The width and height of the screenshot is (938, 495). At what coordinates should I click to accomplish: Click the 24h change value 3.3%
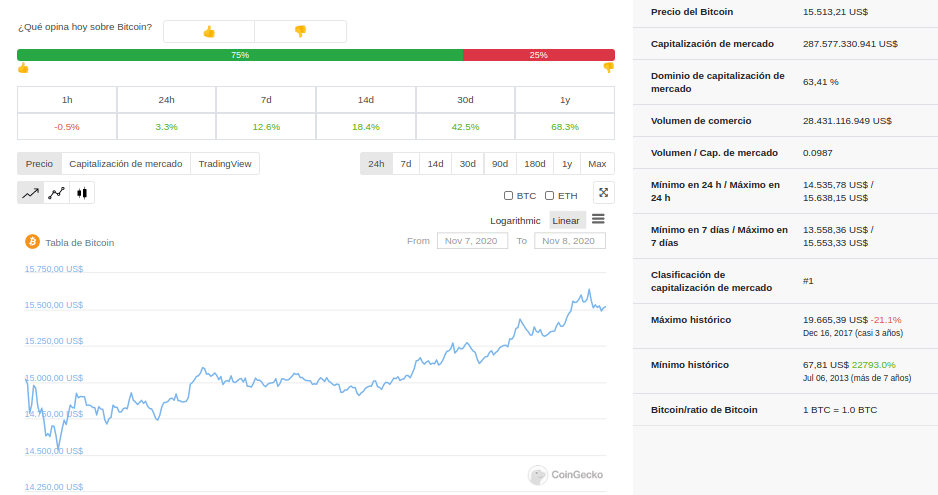pyautogui.click(x=166, y=127)
